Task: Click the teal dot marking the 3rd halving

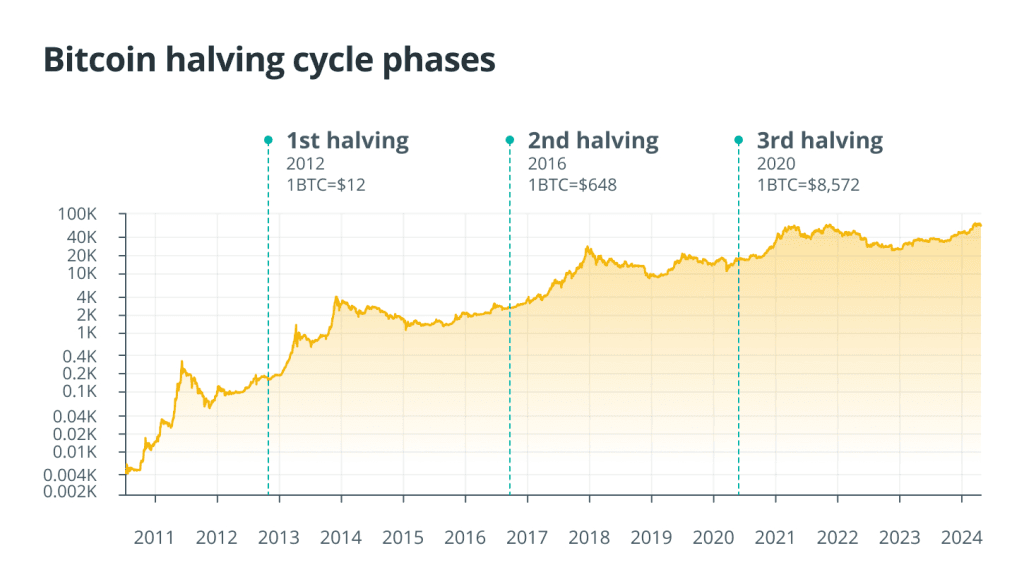Action: (x=739, y=141)
